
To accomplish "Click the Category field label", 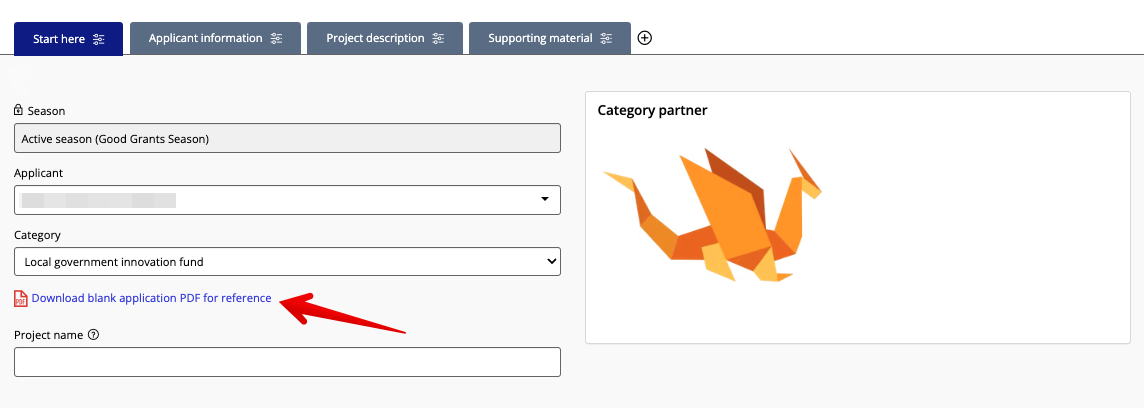I will [x=37, y=235].
